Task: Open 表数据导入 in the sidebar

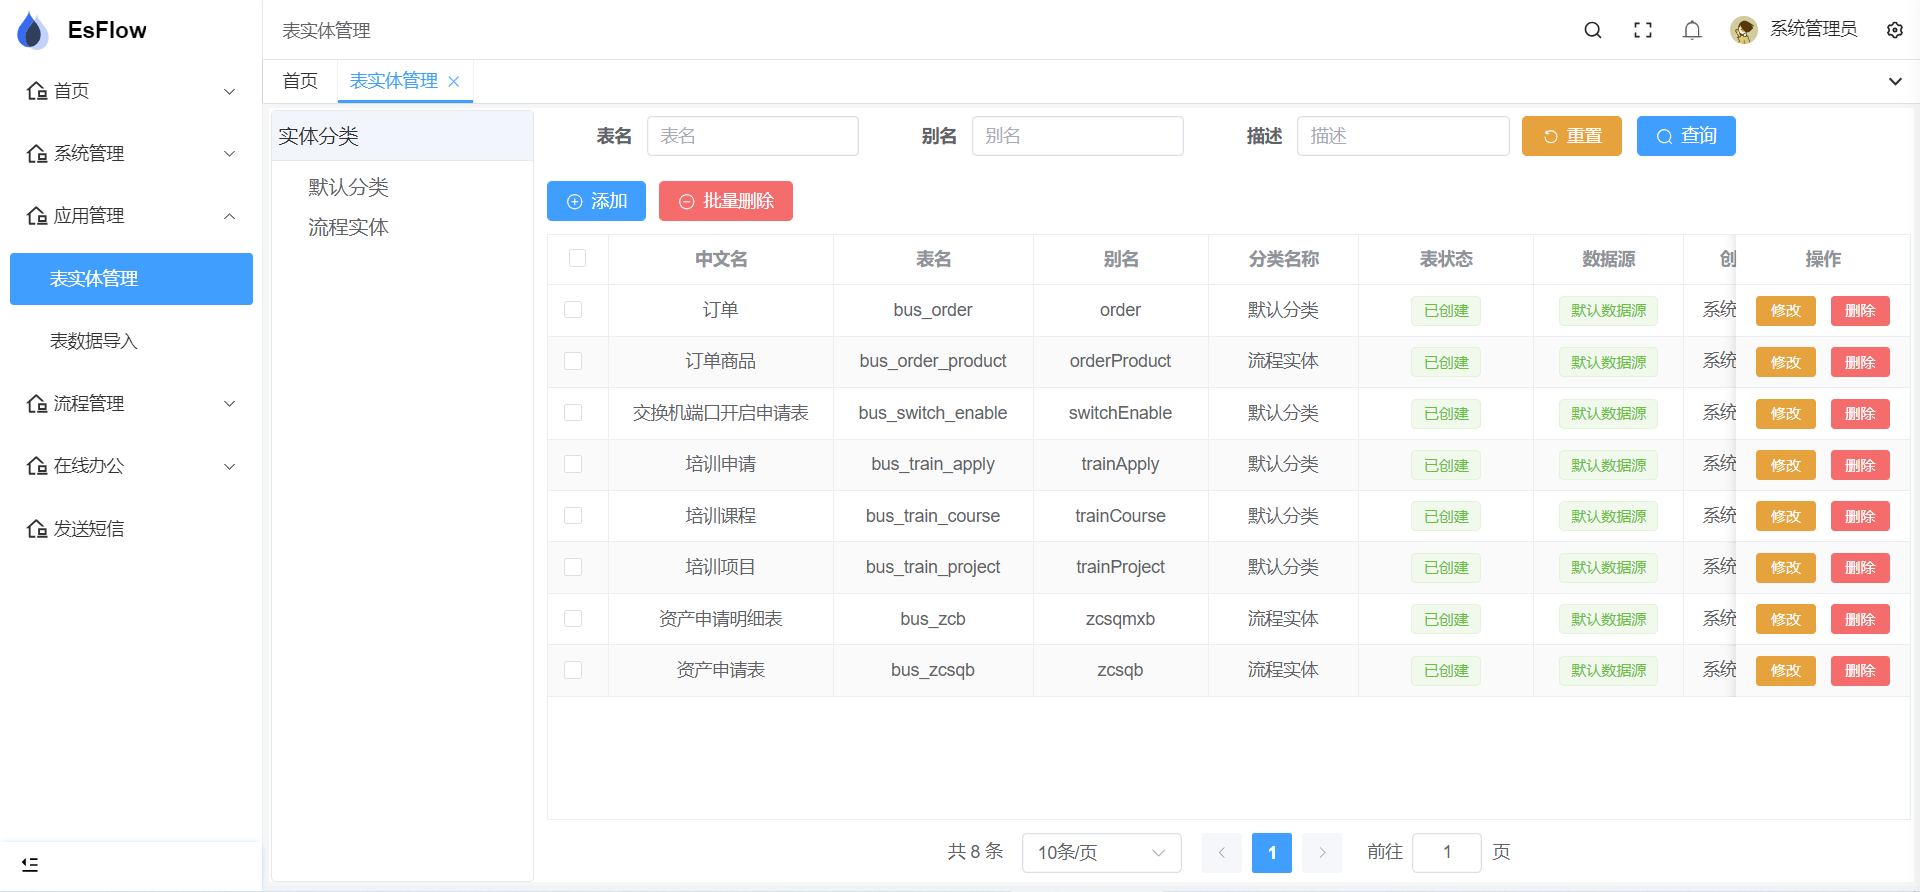Action: click(x=94, y=341)
